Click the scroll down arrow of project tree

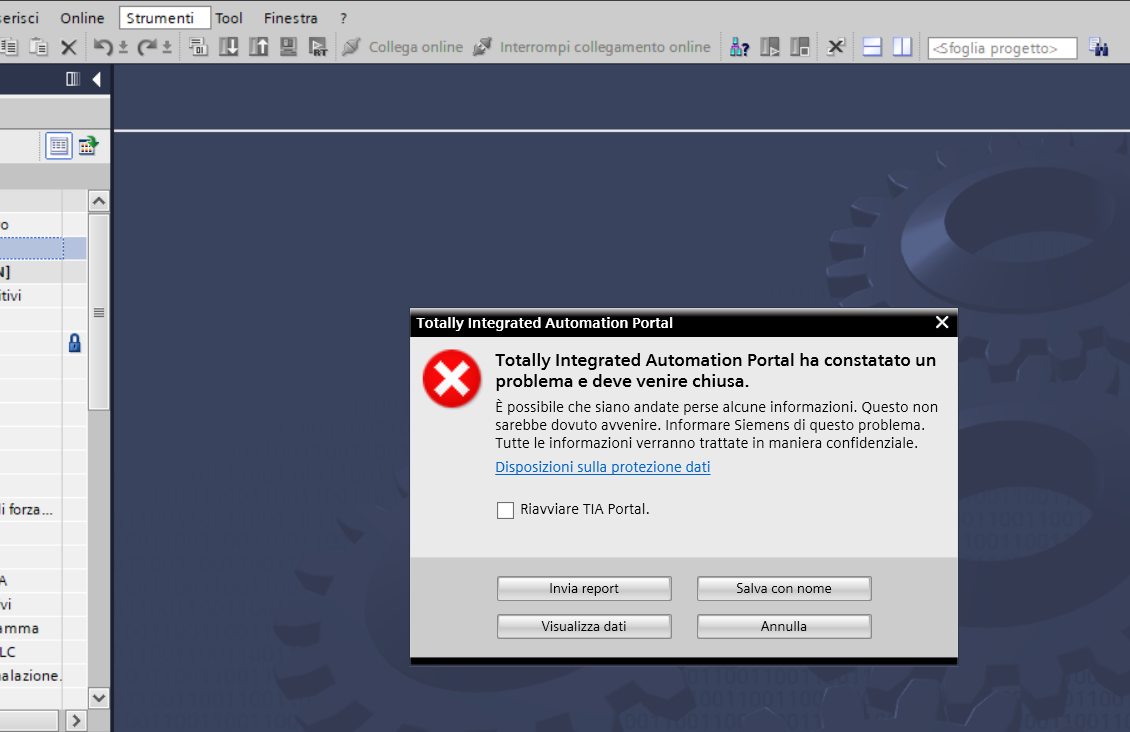99,697
